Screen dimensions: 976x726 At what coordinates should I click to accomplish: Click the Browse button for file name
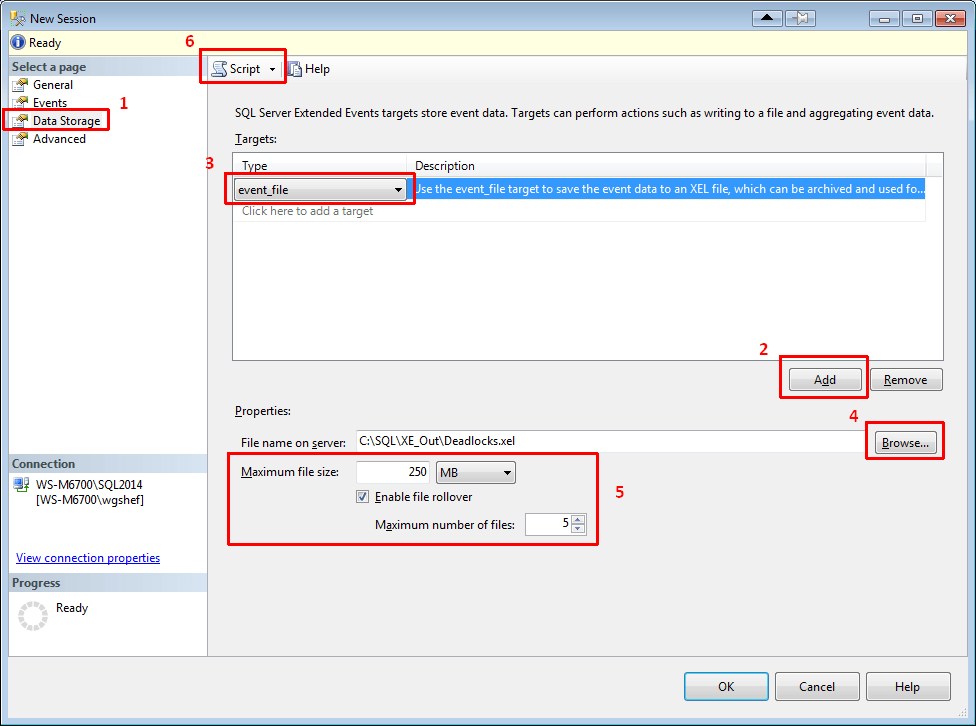tap(905, 440)
